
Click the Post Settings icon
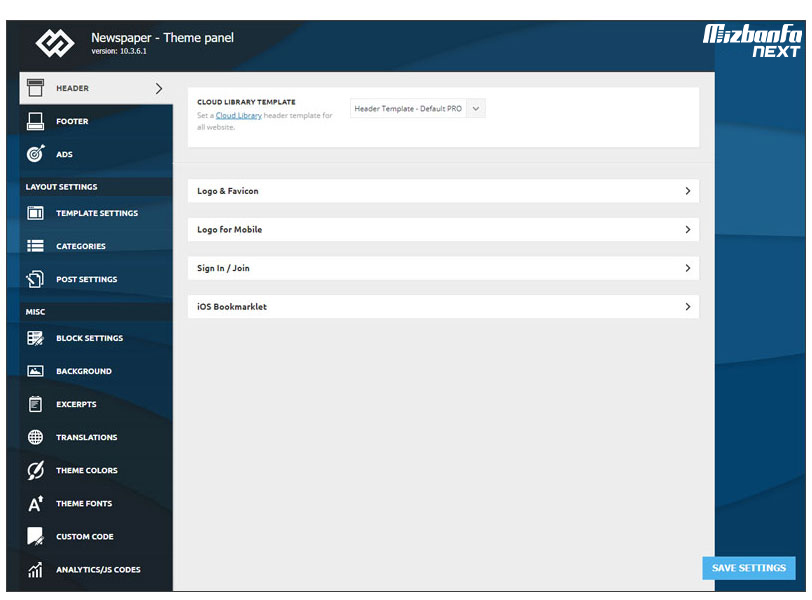tap(35, 279)
